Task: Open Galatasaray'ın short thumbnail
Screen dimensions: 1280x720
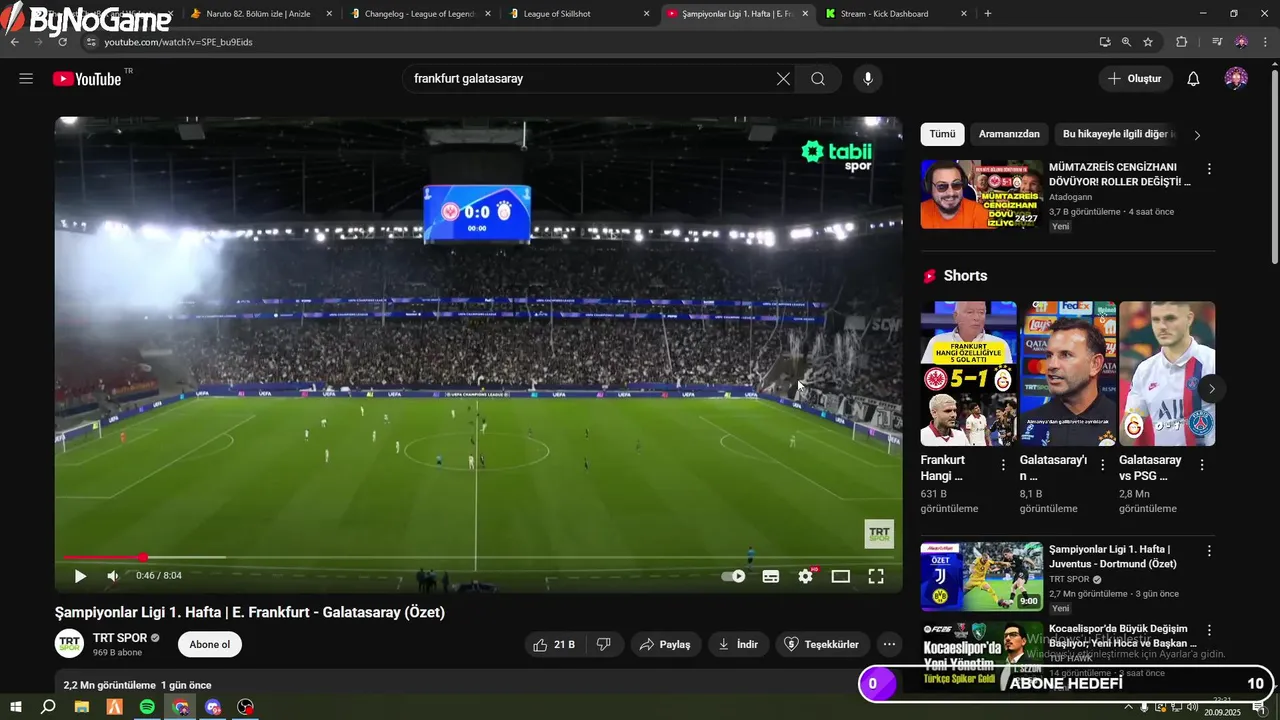Action: tap(1068, 374)
